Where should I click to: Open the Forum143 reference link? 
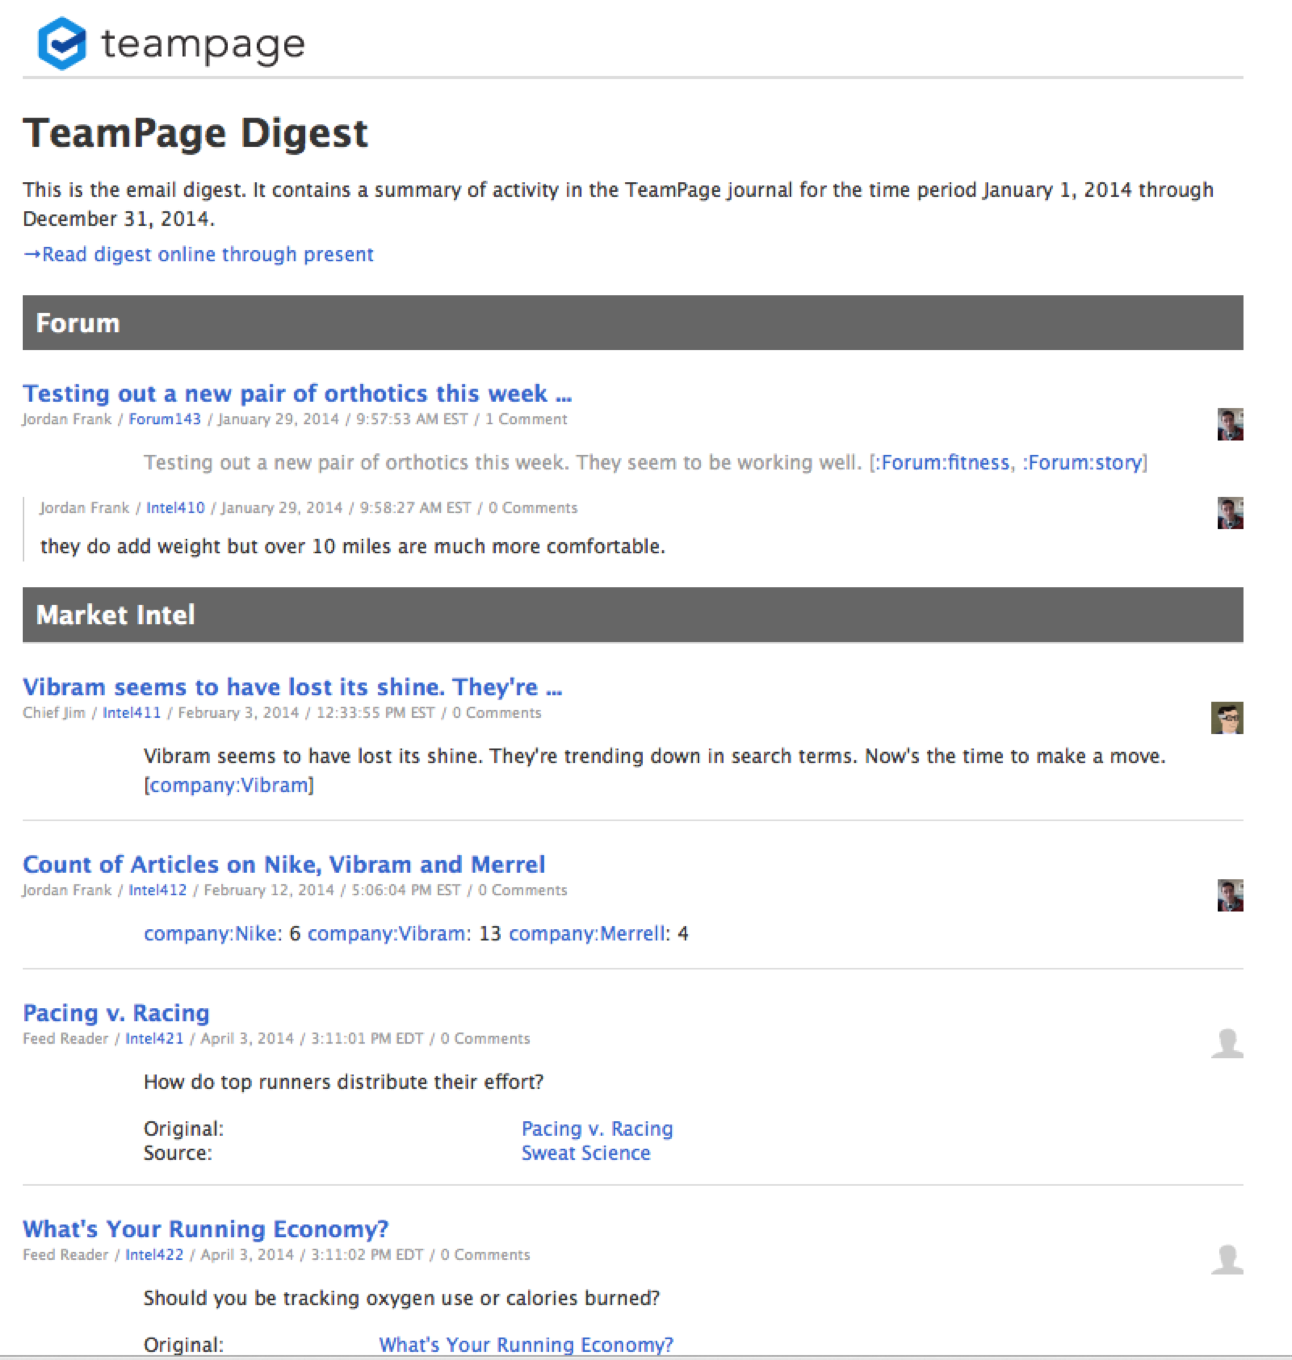[164, 419]
